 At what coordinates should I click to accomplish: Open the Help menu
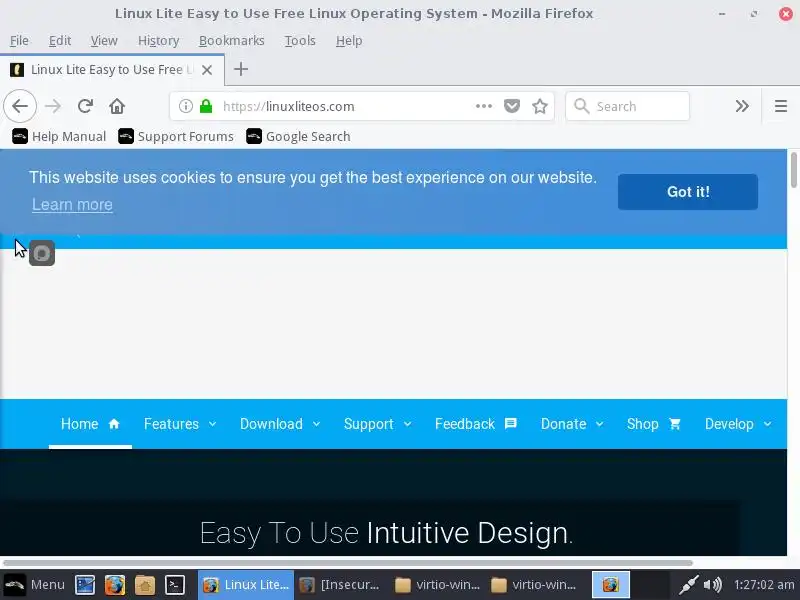click(x=349, y=40)
